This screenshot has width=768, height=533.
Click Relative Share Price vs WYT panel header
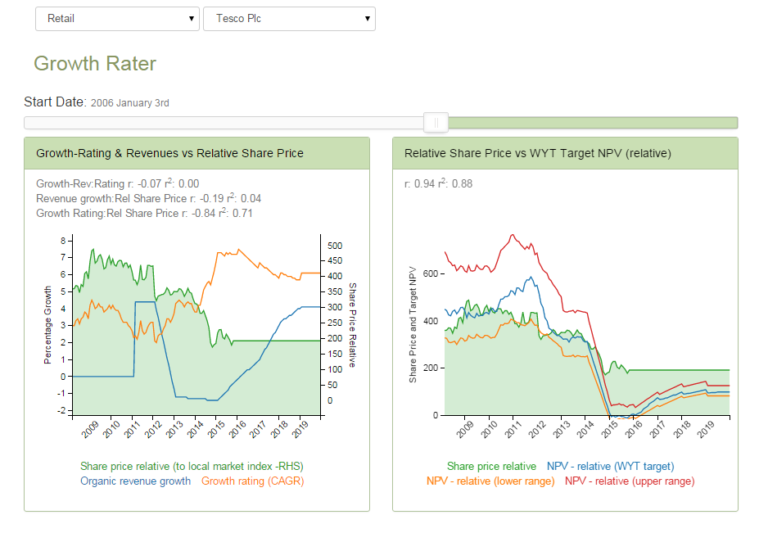click(x=537, y=153)
